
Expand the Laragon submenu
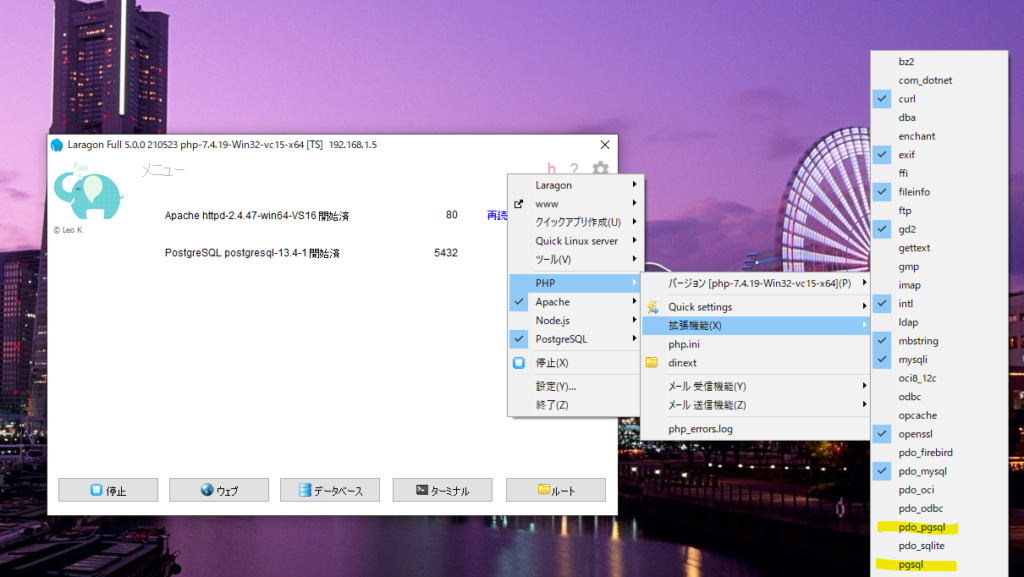(575, 185)
